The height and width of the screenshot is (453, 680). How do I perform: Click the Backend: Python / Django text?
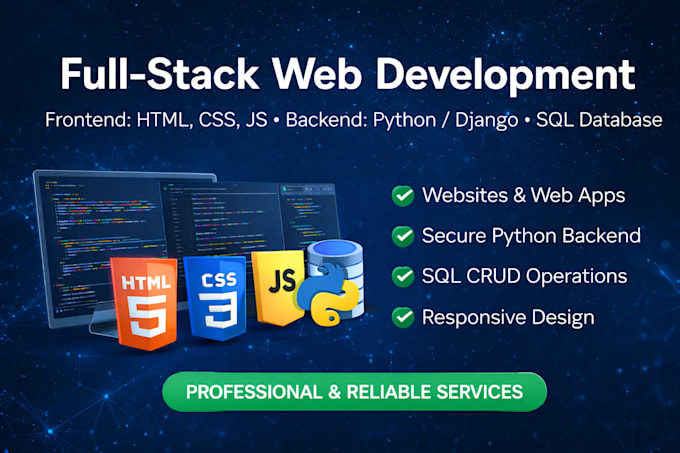[402, 121]
